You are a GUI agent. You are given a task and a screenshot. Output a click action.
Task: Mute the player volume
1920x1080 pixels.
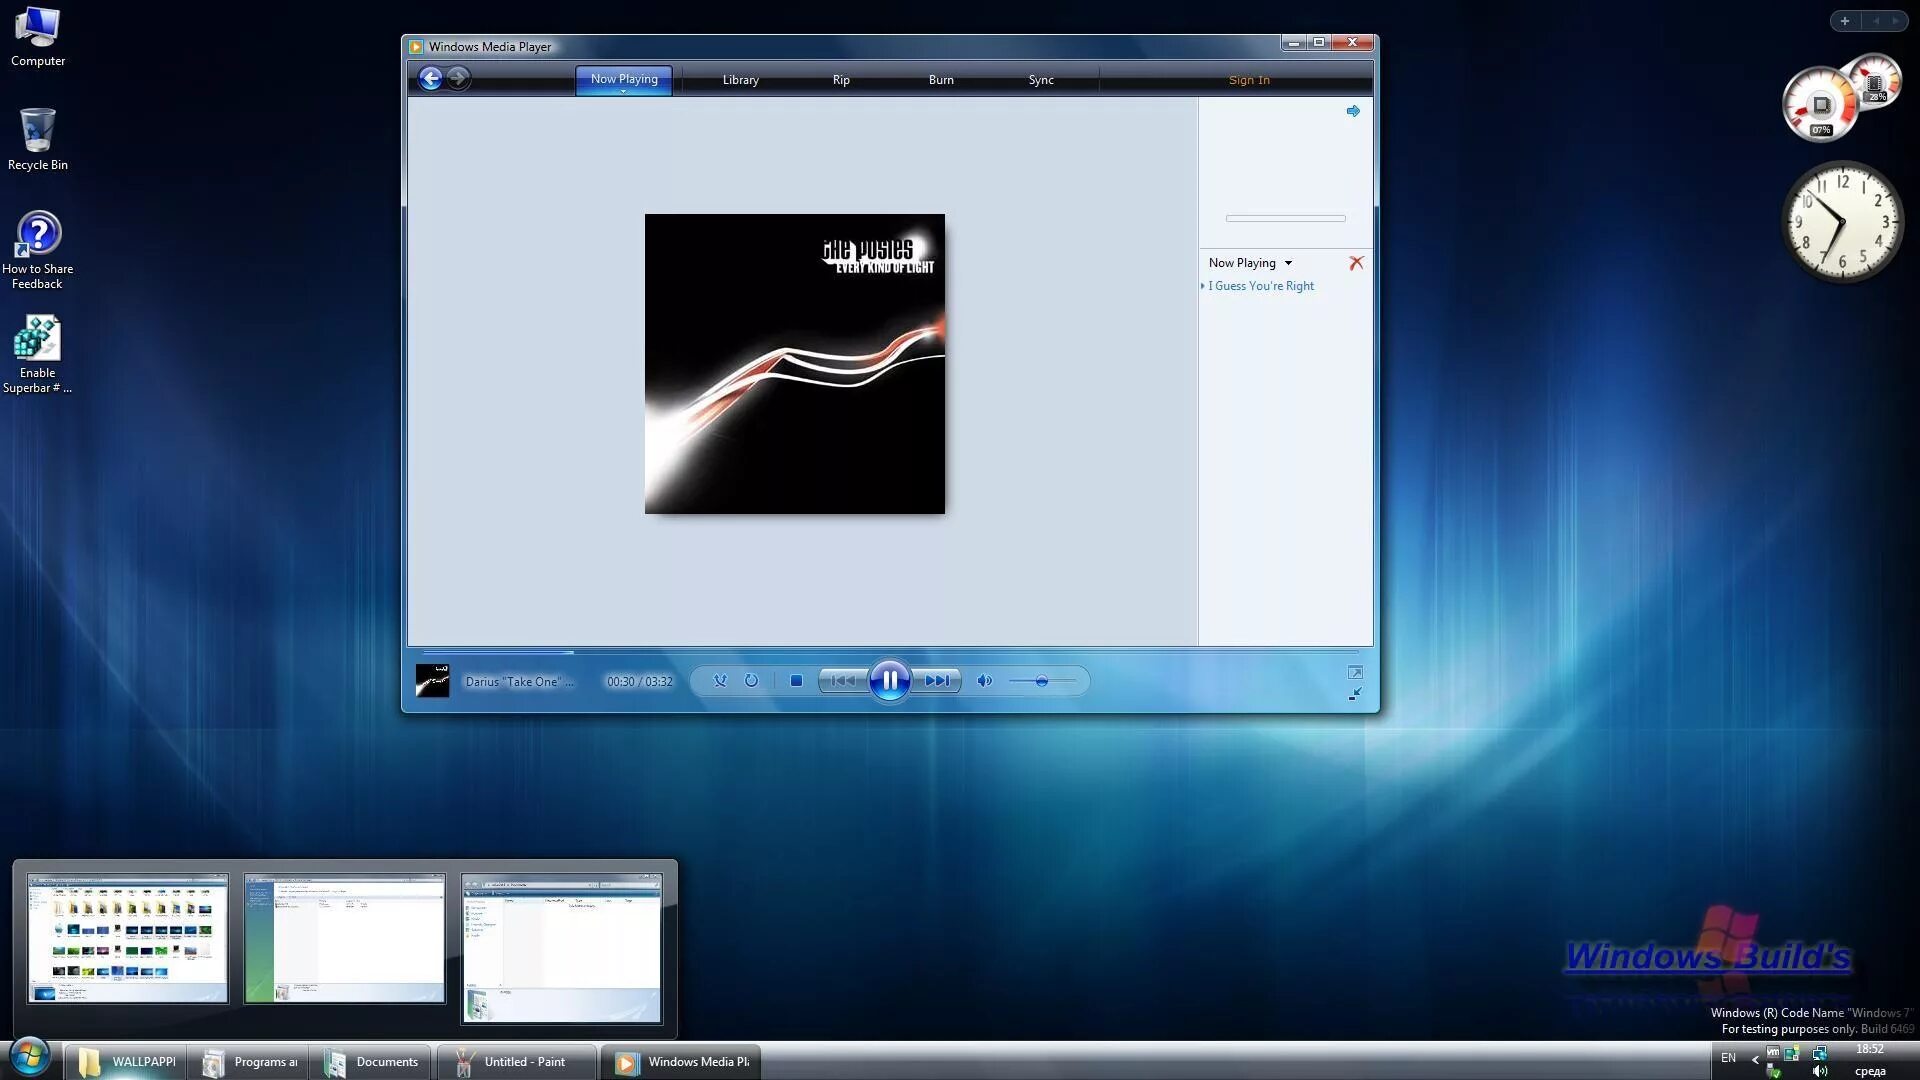(x=984, y=681)
